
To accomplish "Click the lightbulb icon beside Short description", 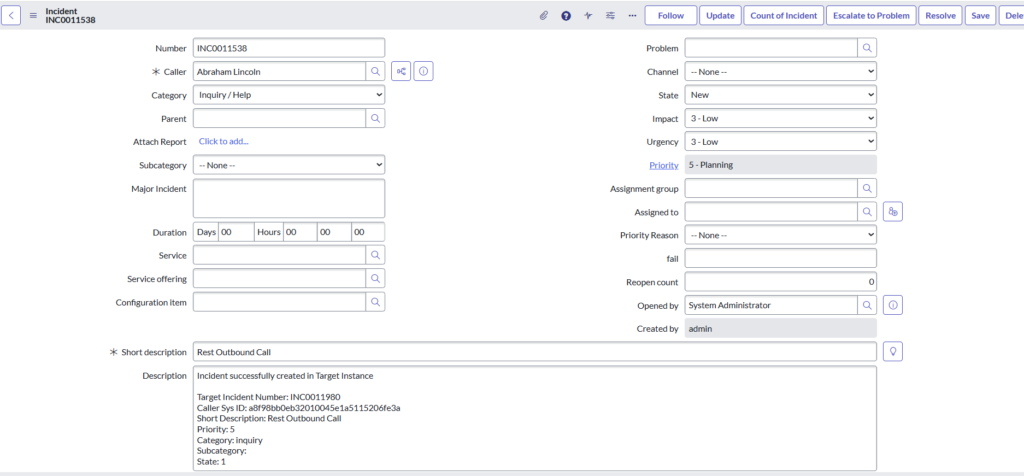I will pyautogui.click(x=893, y=351).
